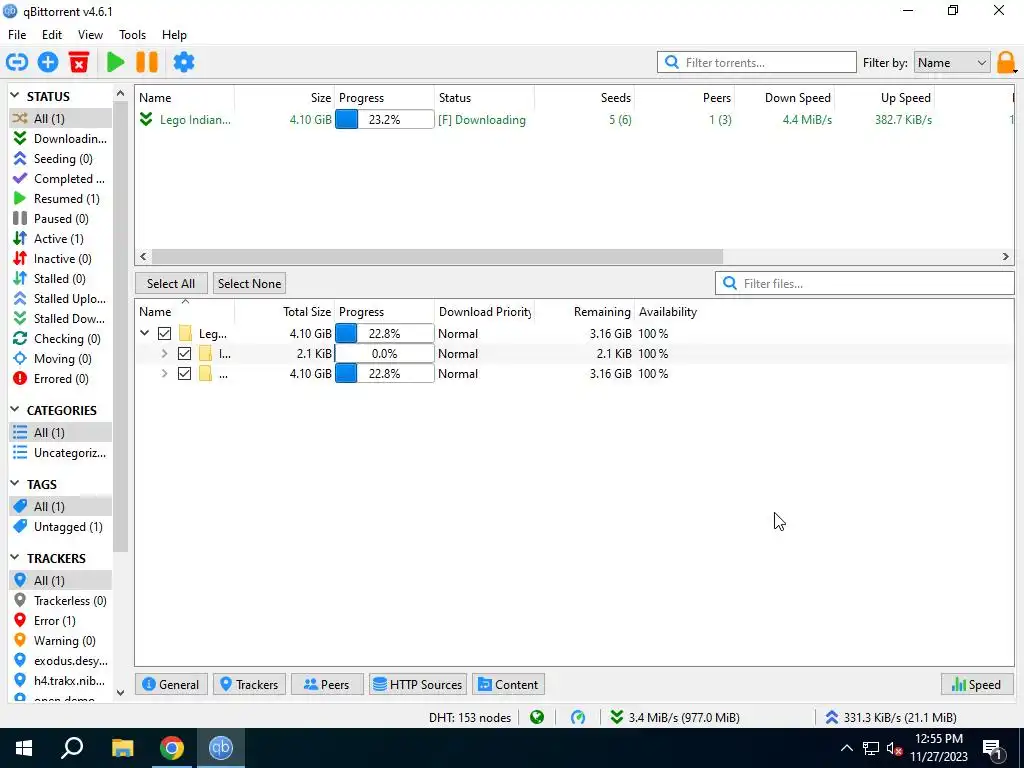Open Windows Start menu

tap(24, 748)
